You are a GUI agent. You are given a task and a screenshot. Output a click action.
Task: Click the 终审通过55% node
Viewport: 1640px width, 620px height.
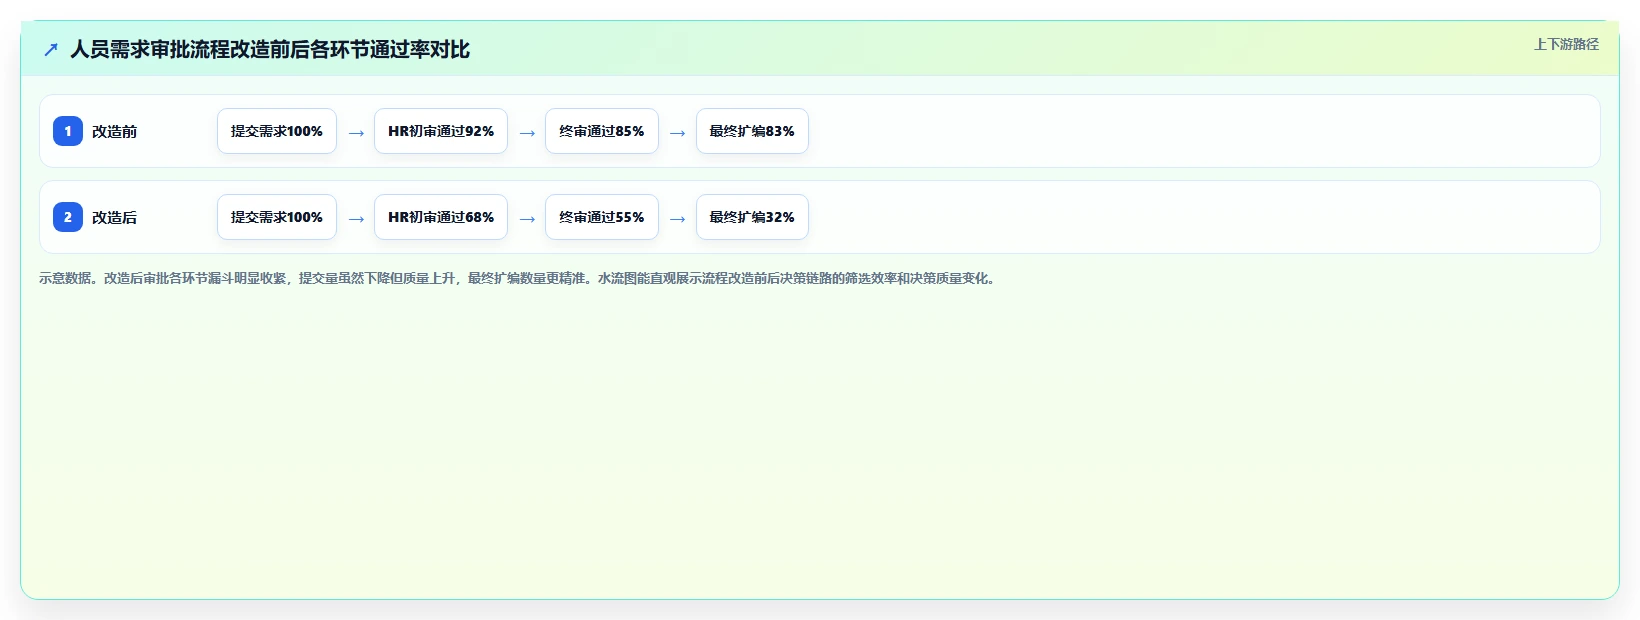point(602,217)
